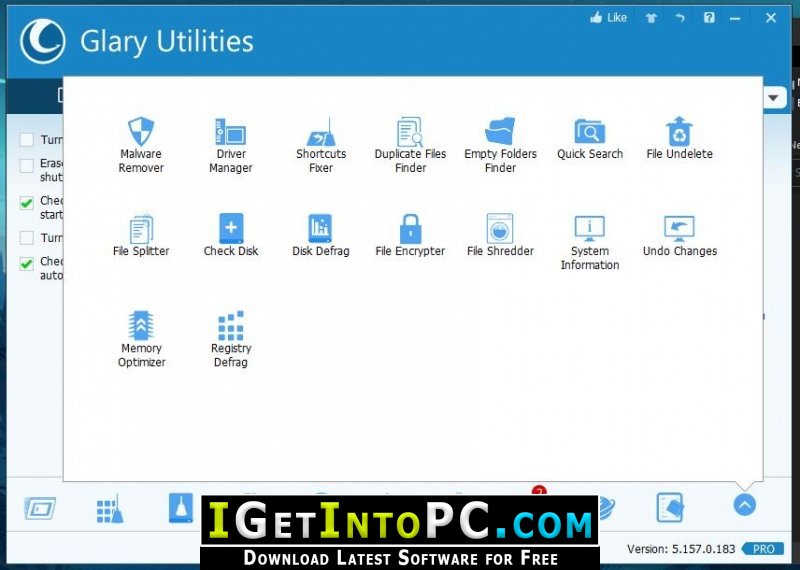The image size is (800, 570).
Task: Open Disk Defrag
Action: coord(321,236)
